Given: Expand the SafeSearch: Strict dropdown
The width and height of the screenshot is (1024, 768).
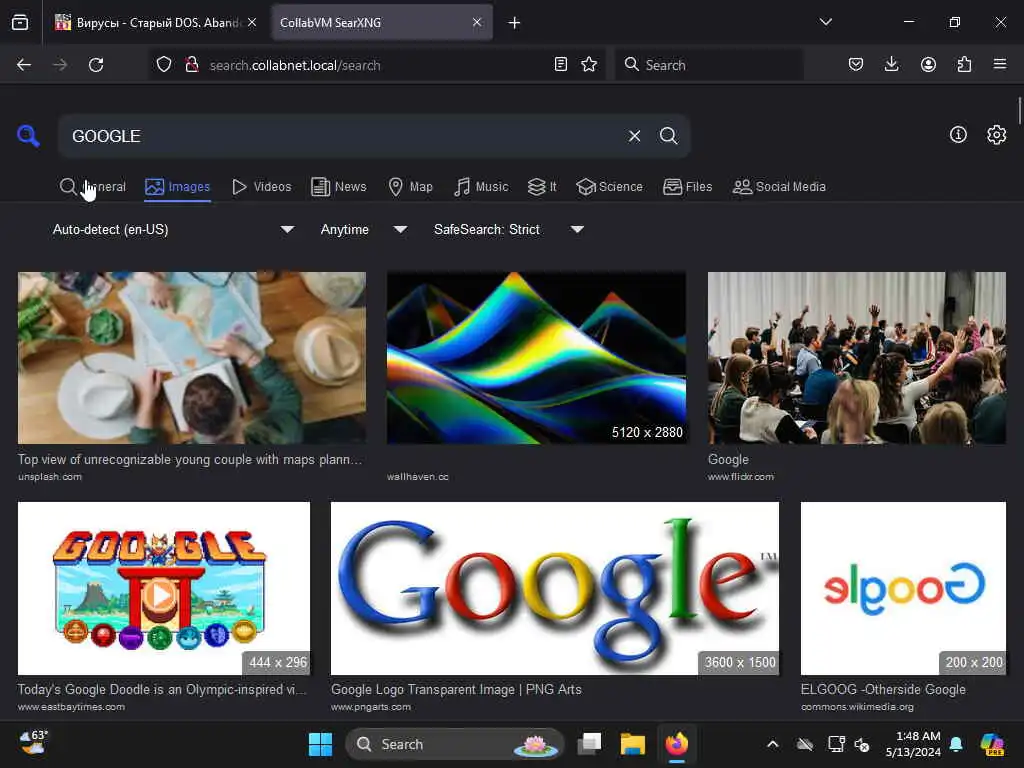Looking at the screenshot, I should (x=509, y=229).
